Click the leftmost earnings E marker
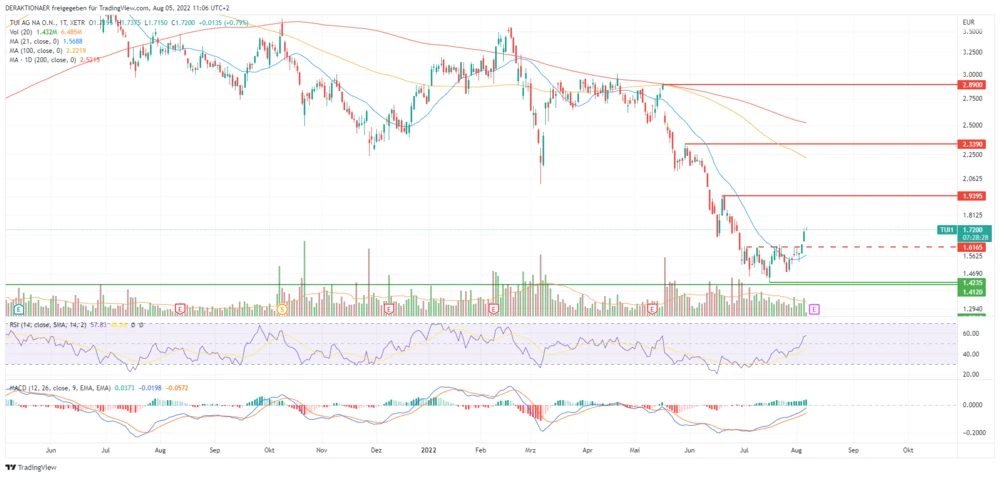This screenshot has height=477, width=1000. pyautogui.click(x=19, y=309)
